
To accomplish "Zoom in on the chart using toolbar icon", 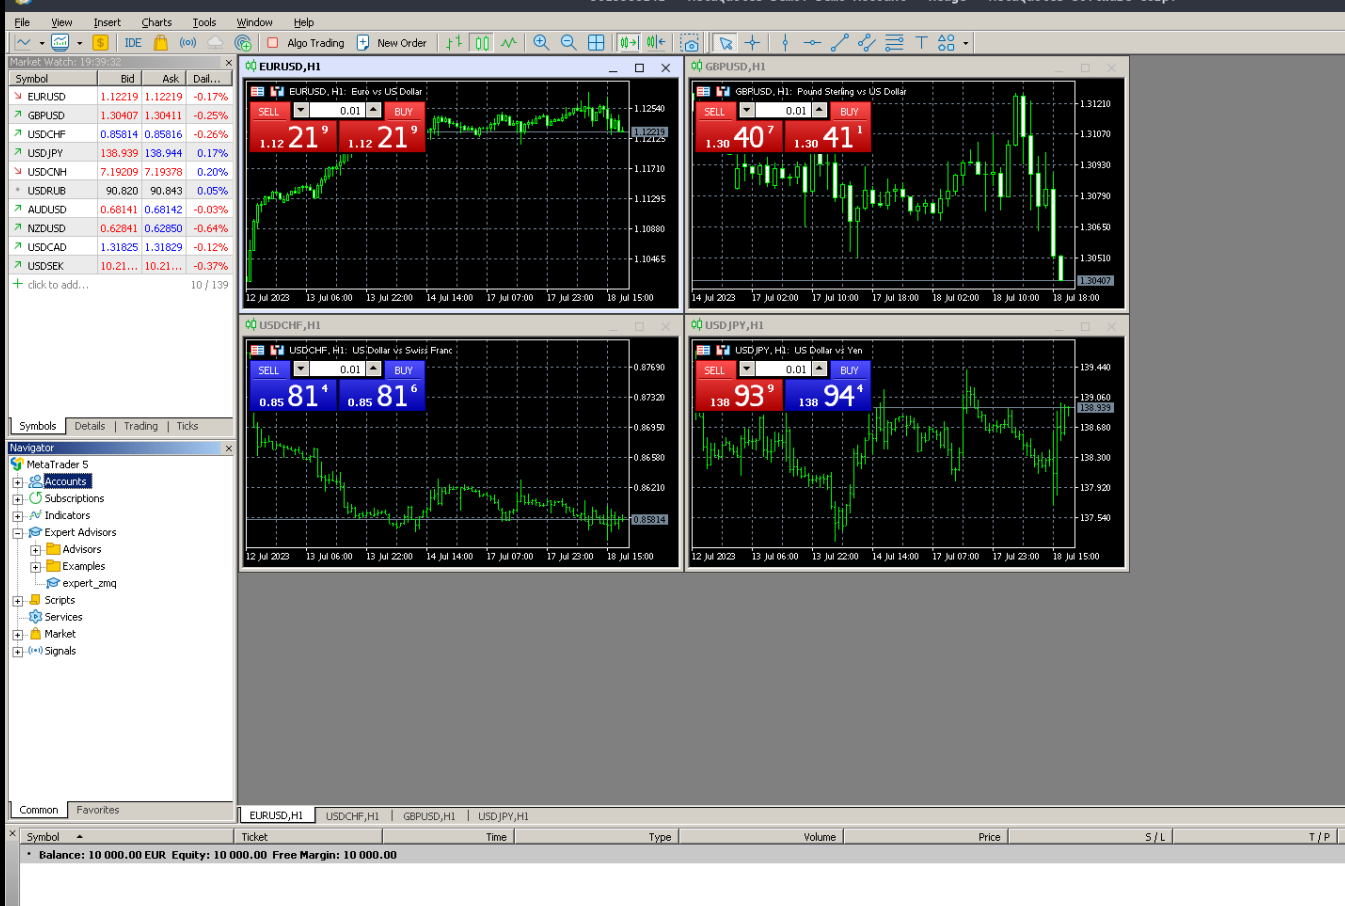I will (541, 43).
